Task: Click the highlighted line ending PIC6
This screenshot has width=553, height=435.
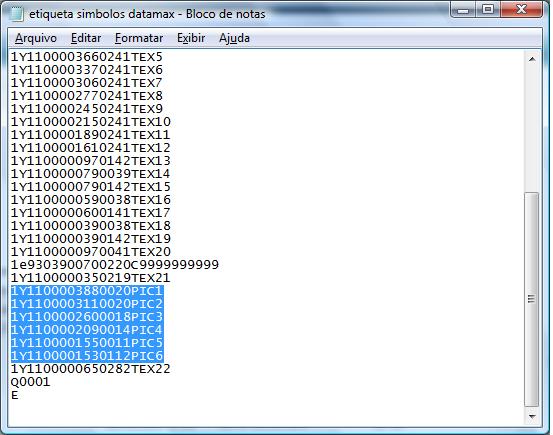Action: click(87, 356)
